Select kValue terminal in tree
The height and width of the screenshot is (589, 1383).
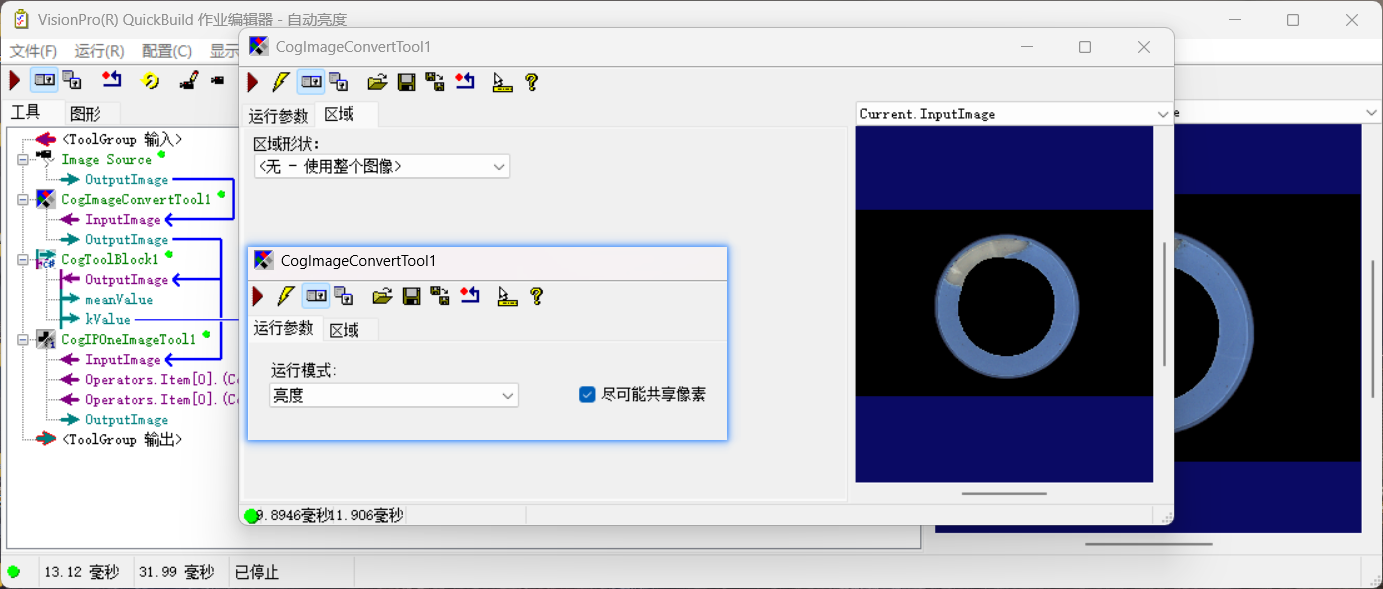coord(108,319)
